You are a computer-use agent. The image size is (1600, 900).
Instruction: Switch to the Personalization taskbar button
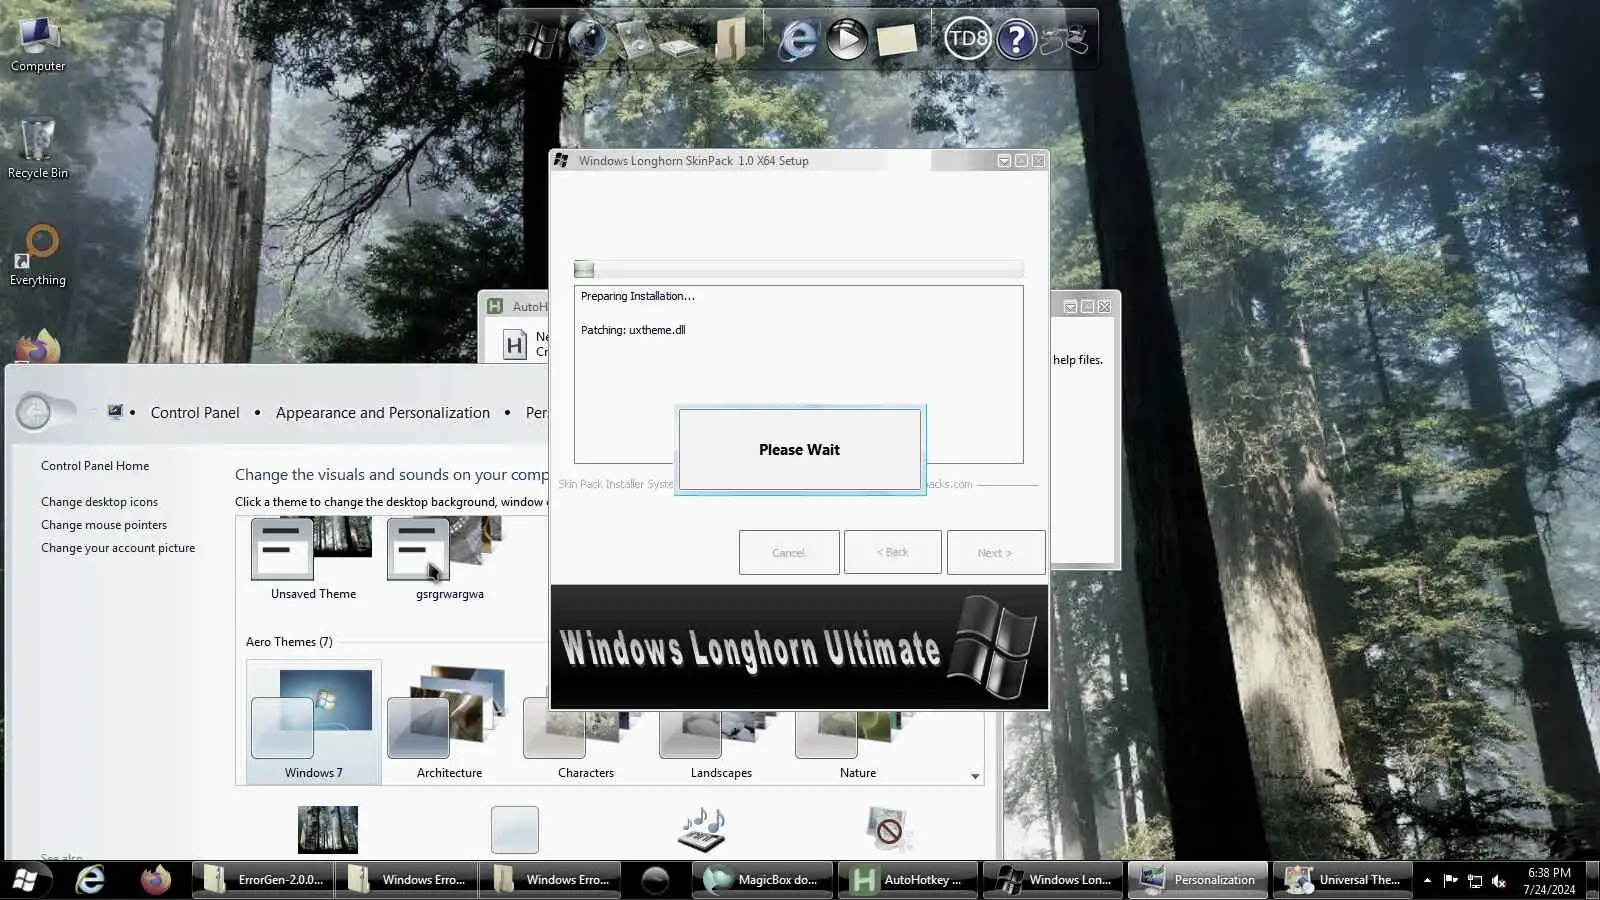click(1198, 880)
